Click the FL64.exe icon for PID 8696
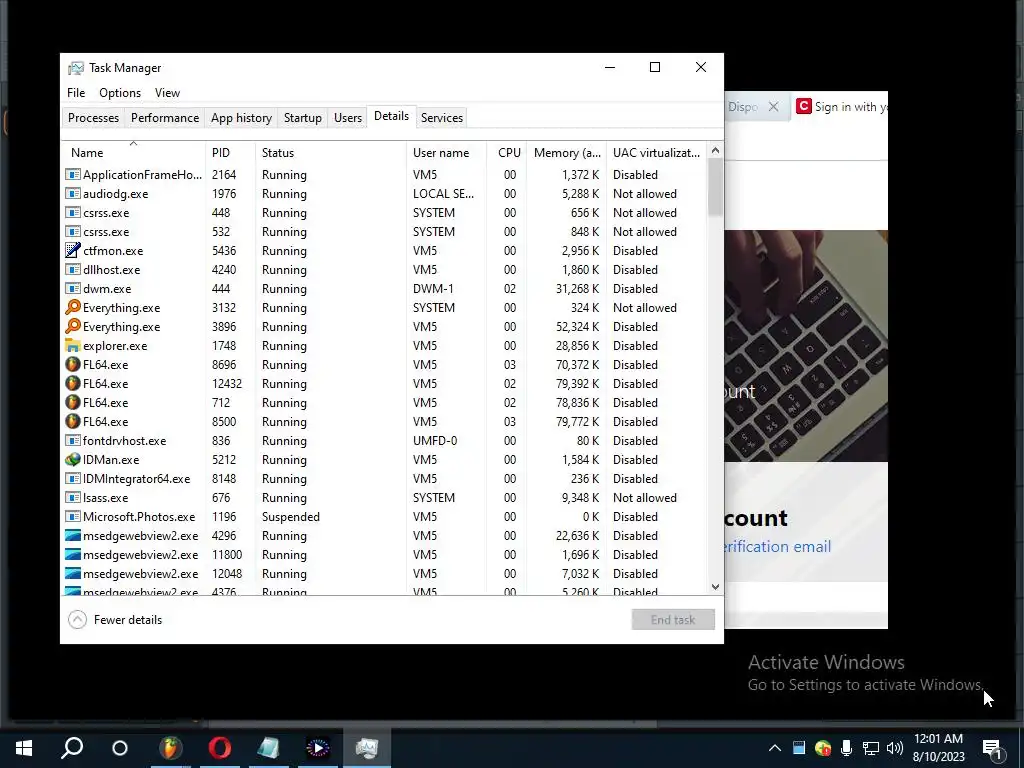The width and height of the screenshot is (1024, 768). click(72, 364)
